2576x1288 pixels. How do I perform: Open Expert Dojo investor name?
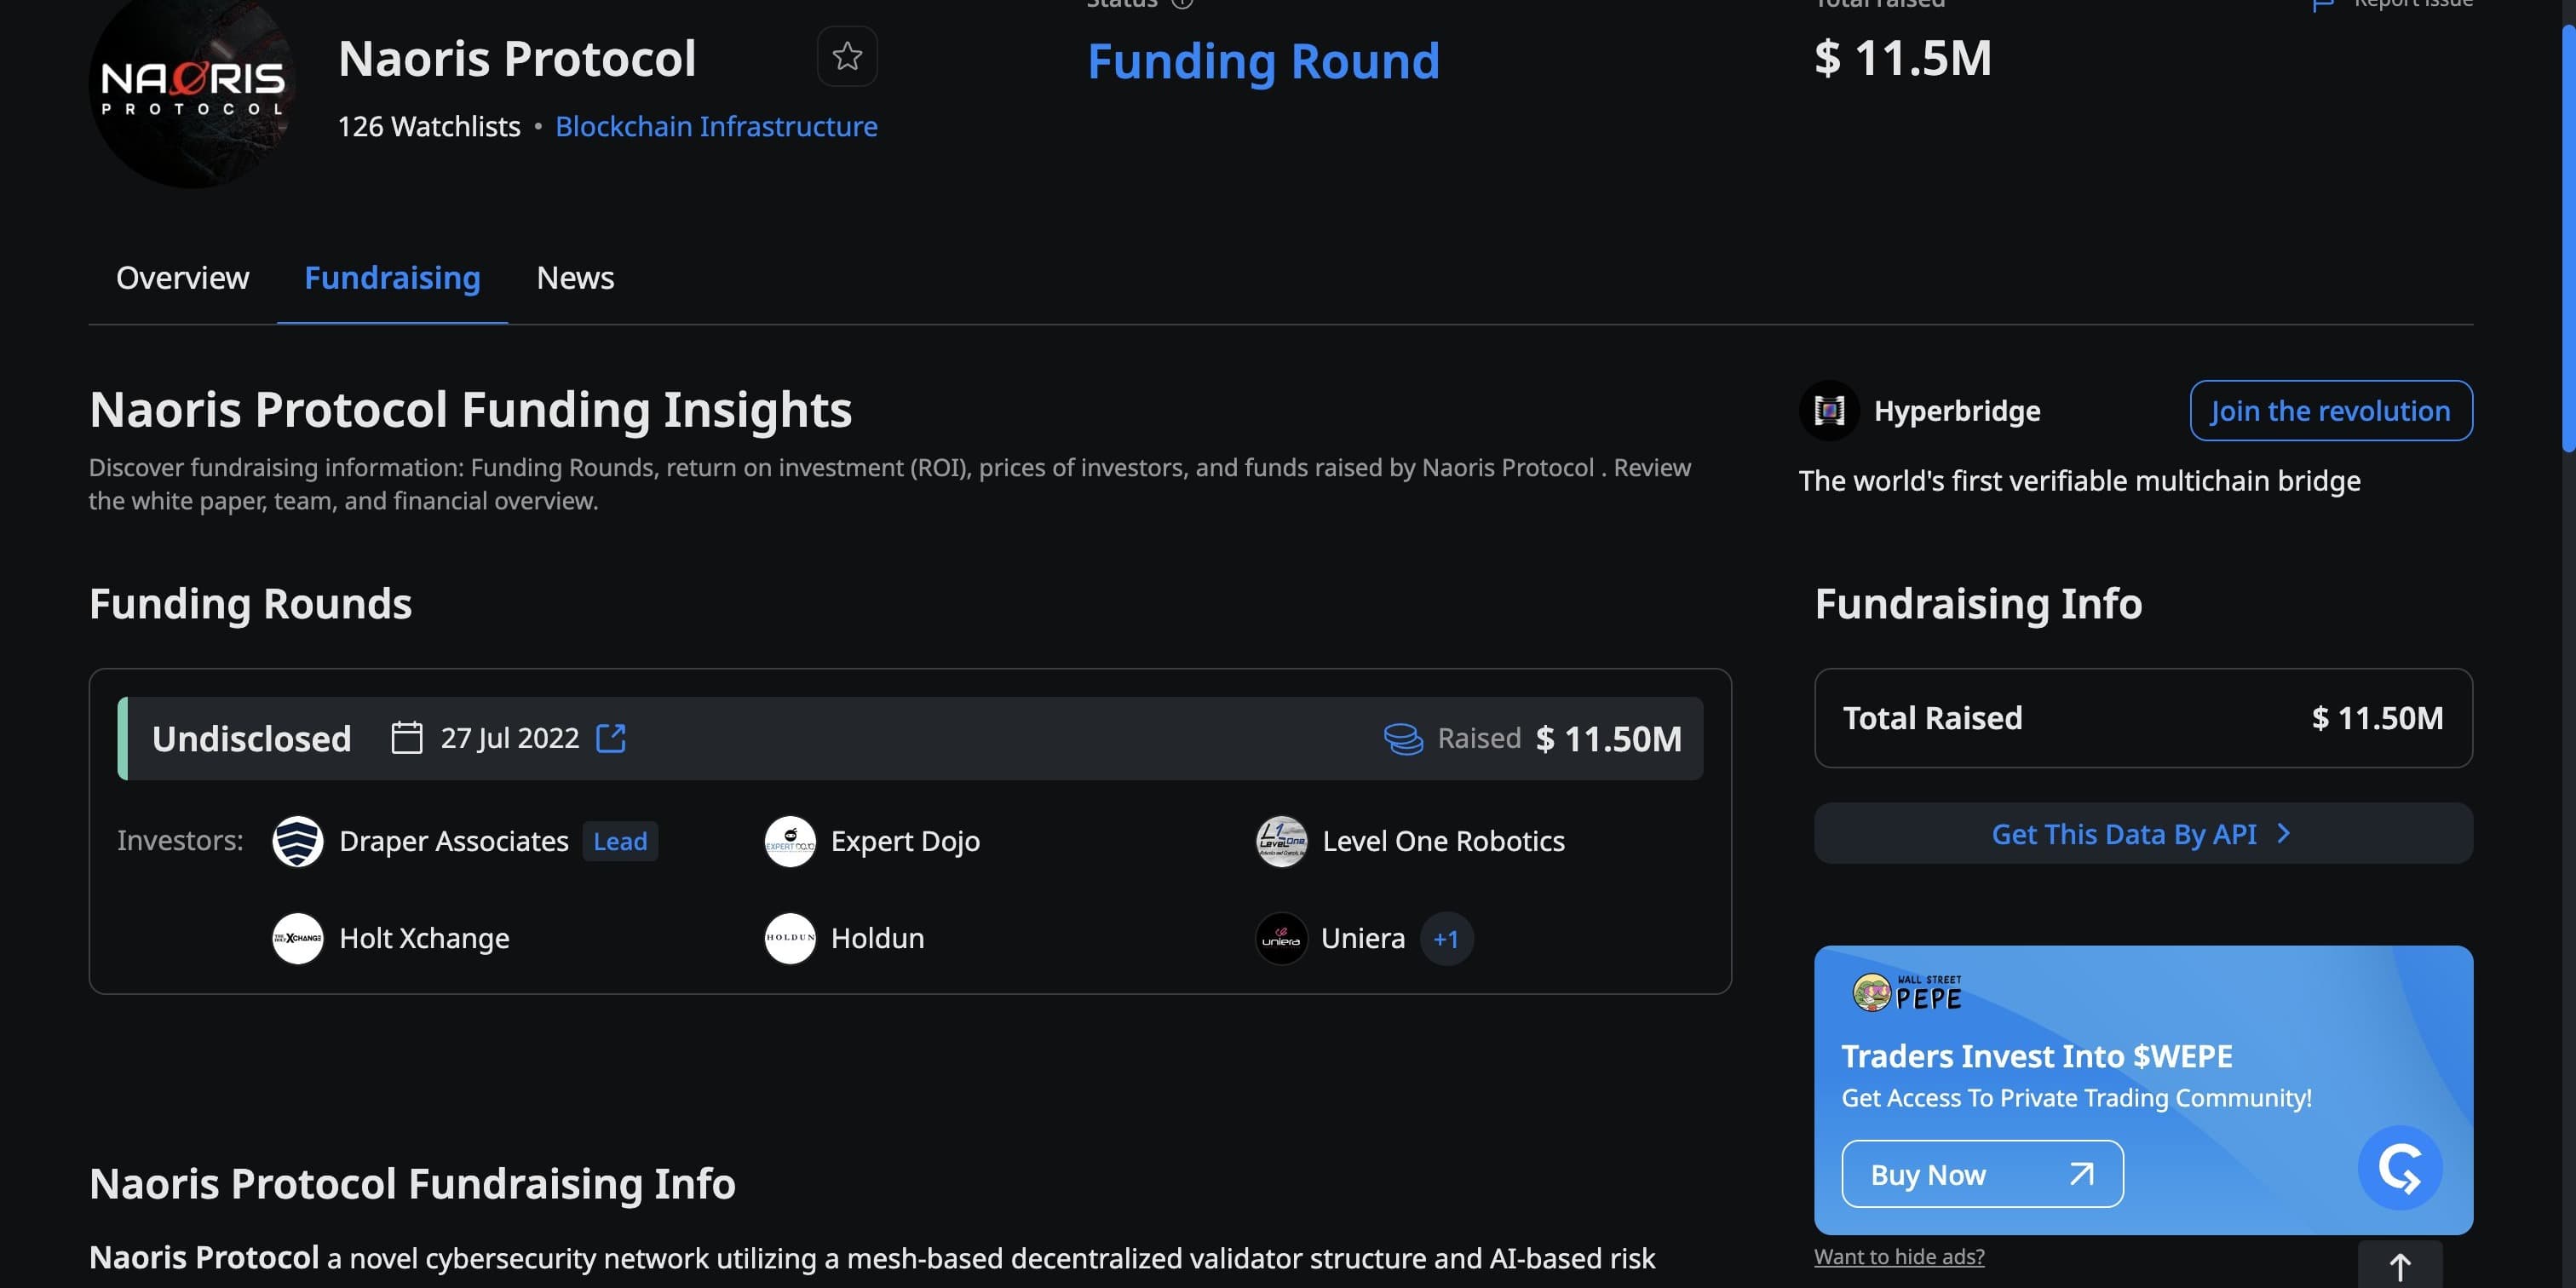(905, 841)
